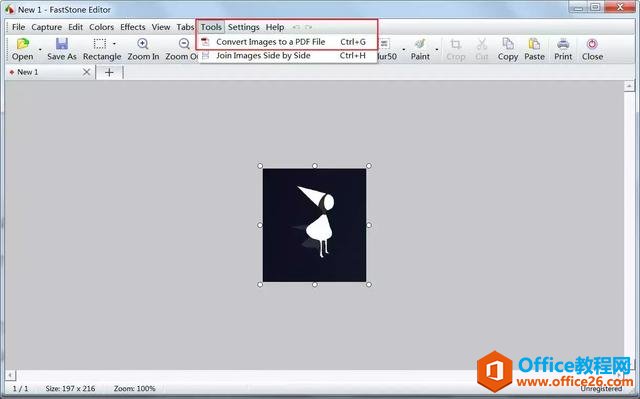Open the Effects menu
The image size is (640, 399).
tap(133, 27)
